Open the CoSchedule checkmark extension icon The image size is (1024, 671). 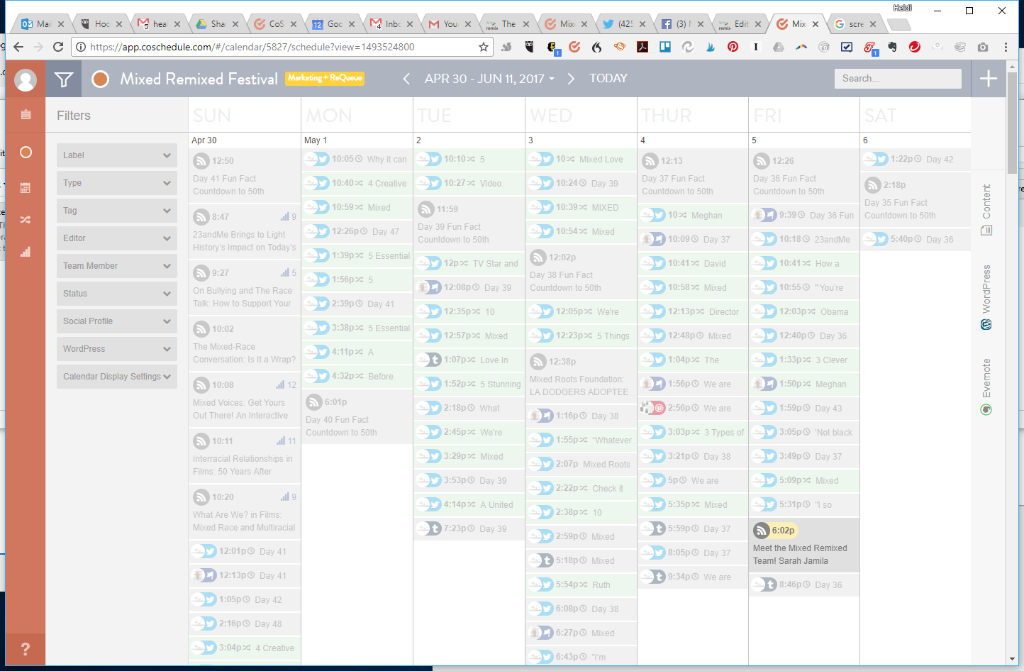coord(575,47)
